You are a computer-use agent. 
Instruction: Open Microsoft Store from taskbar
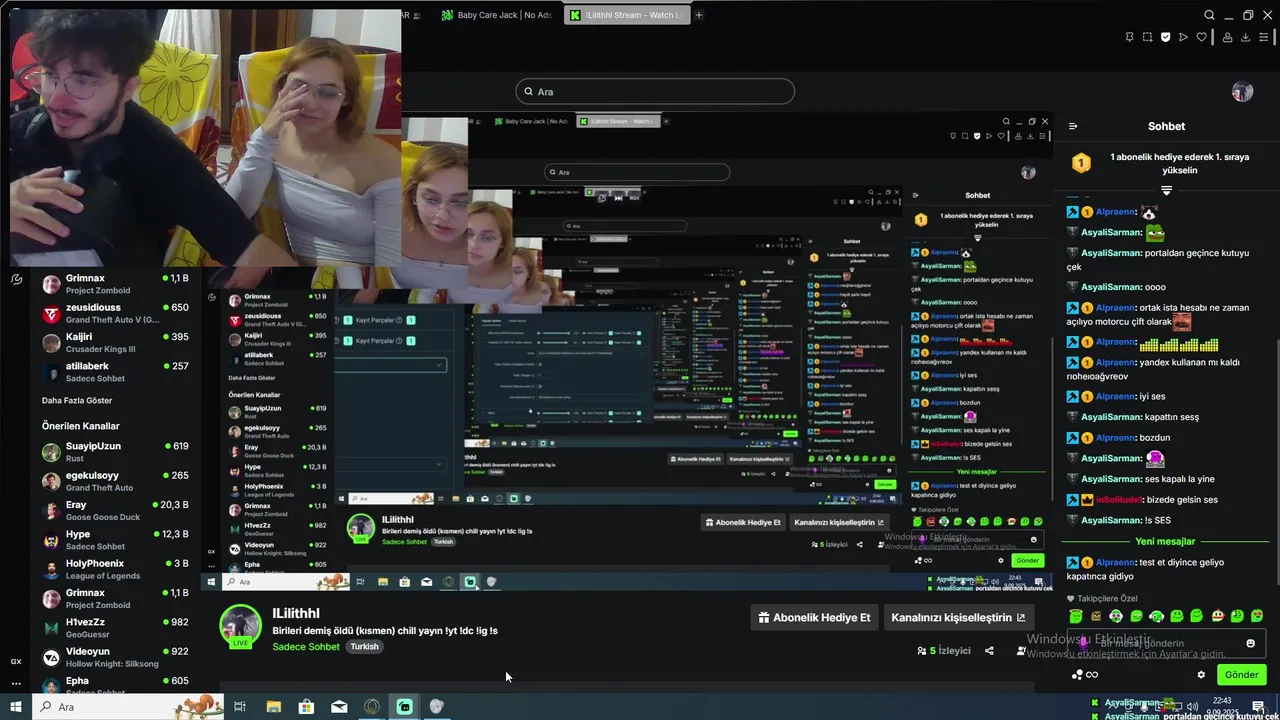pos(306,707)
